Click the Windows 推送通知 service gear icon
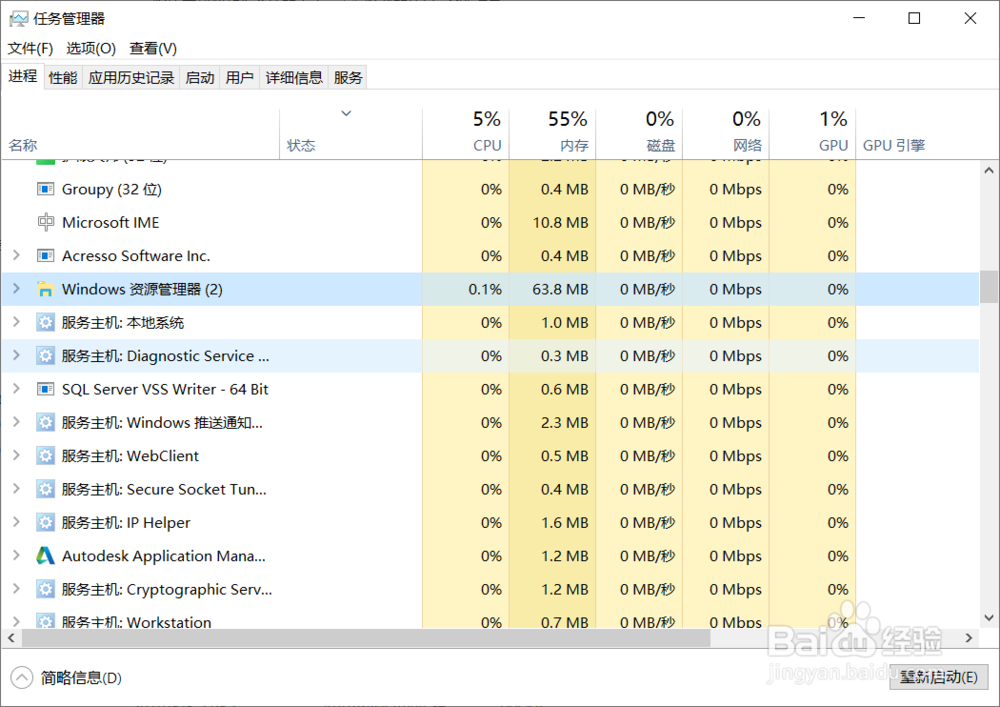The height and width of the screenshot is (707, 1000). pos(45,423)
